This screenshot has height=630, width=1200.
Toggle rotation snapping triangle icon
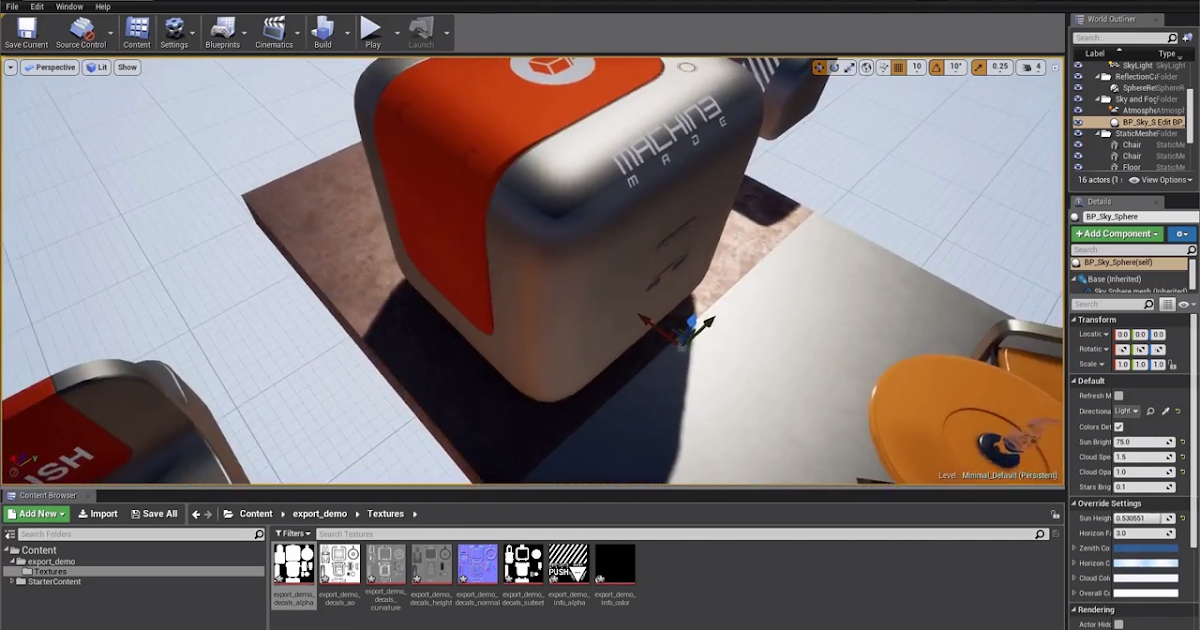(937, 67)
